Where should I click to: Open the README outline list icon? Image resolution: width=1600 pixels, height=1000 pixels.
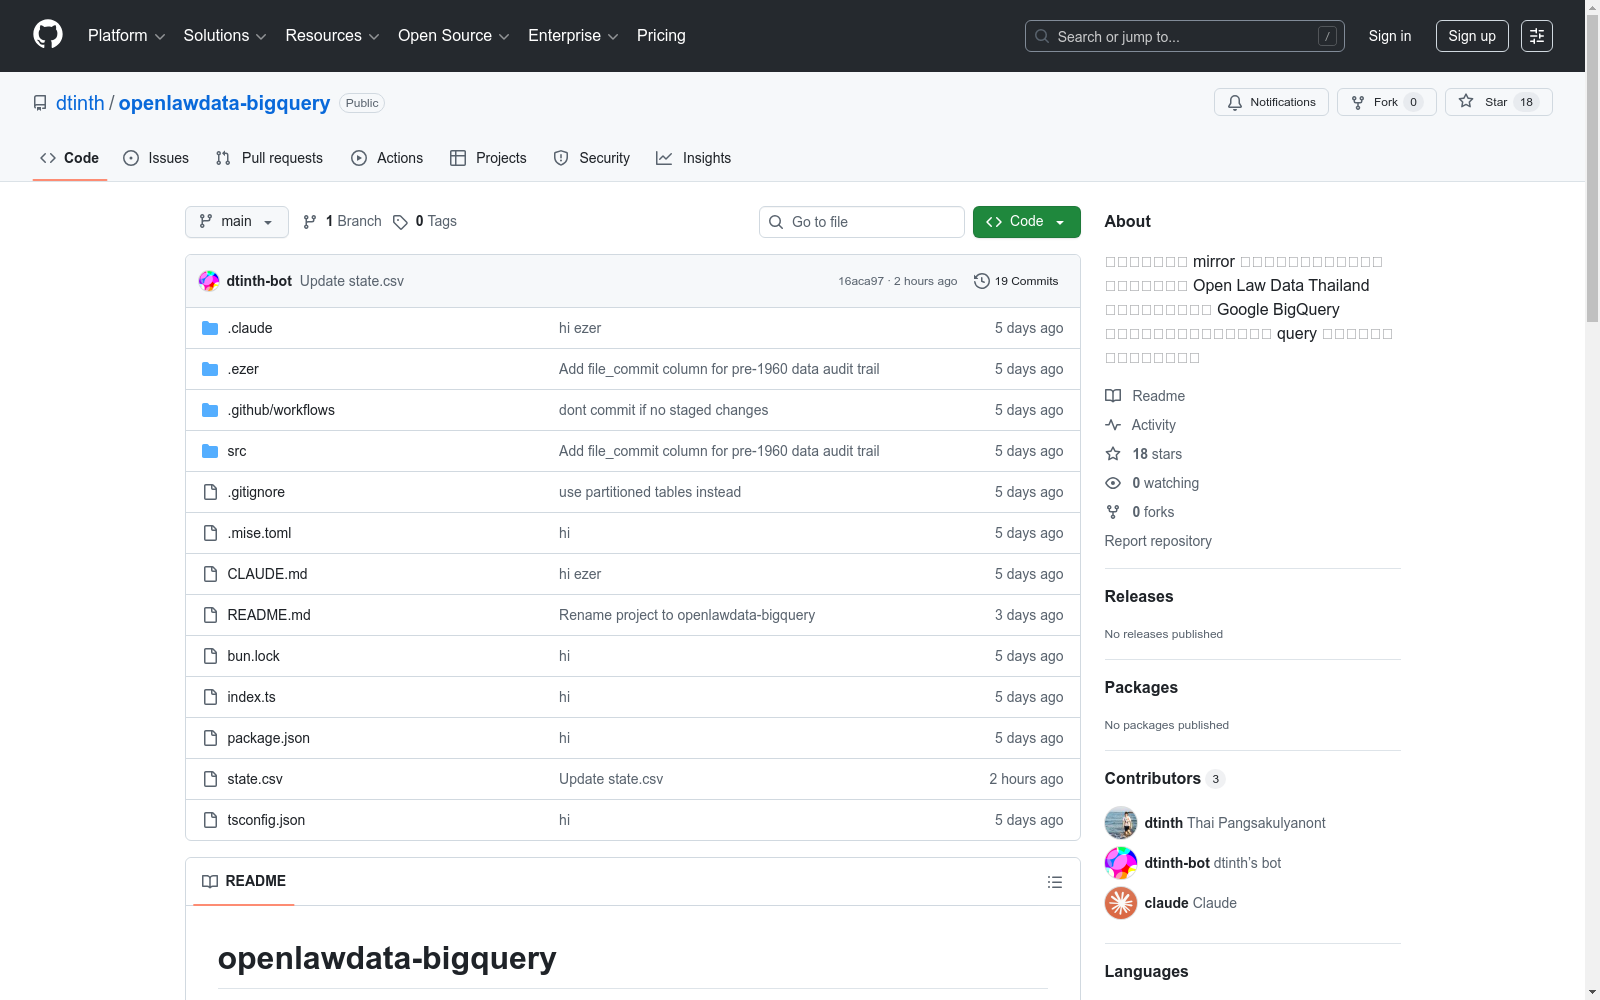pos(1055,882)
